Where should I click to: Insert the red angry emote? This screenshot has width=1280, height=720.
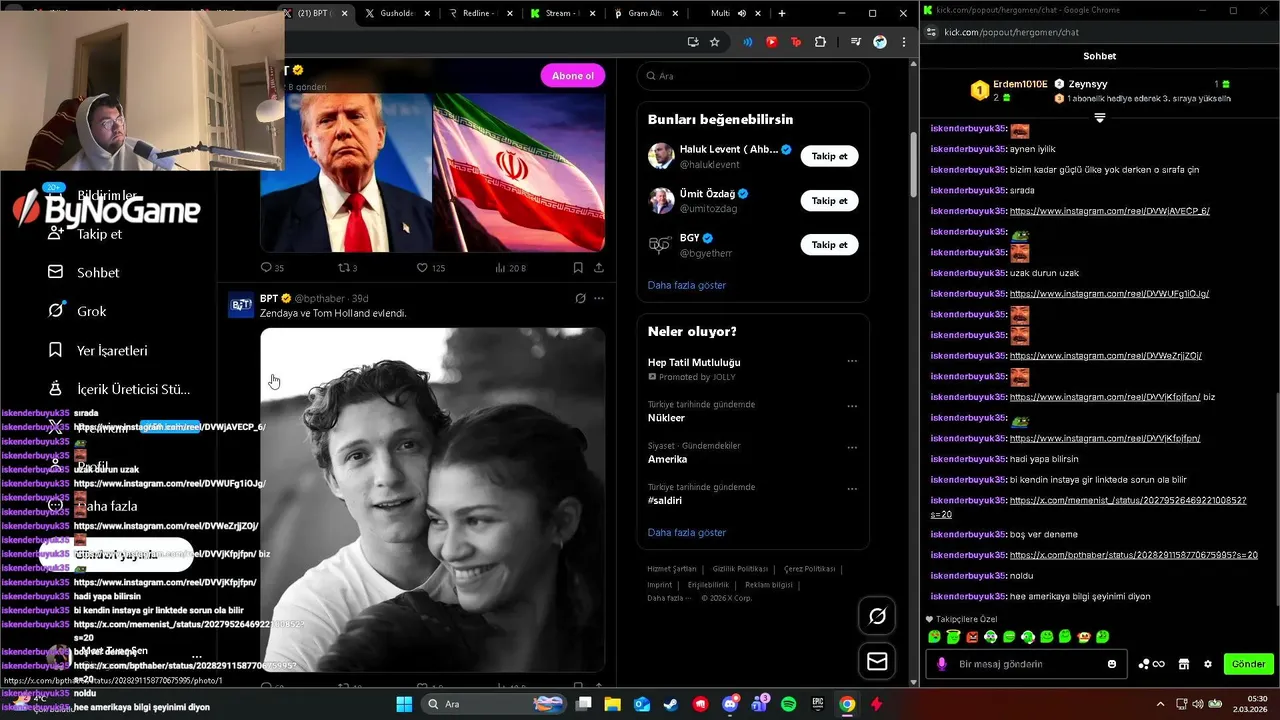[x=972, y=637]
